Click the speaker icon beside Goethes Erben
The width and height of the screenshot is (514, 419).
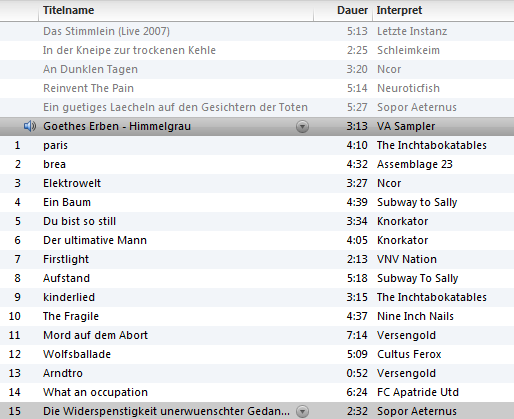tap(30, 126)
